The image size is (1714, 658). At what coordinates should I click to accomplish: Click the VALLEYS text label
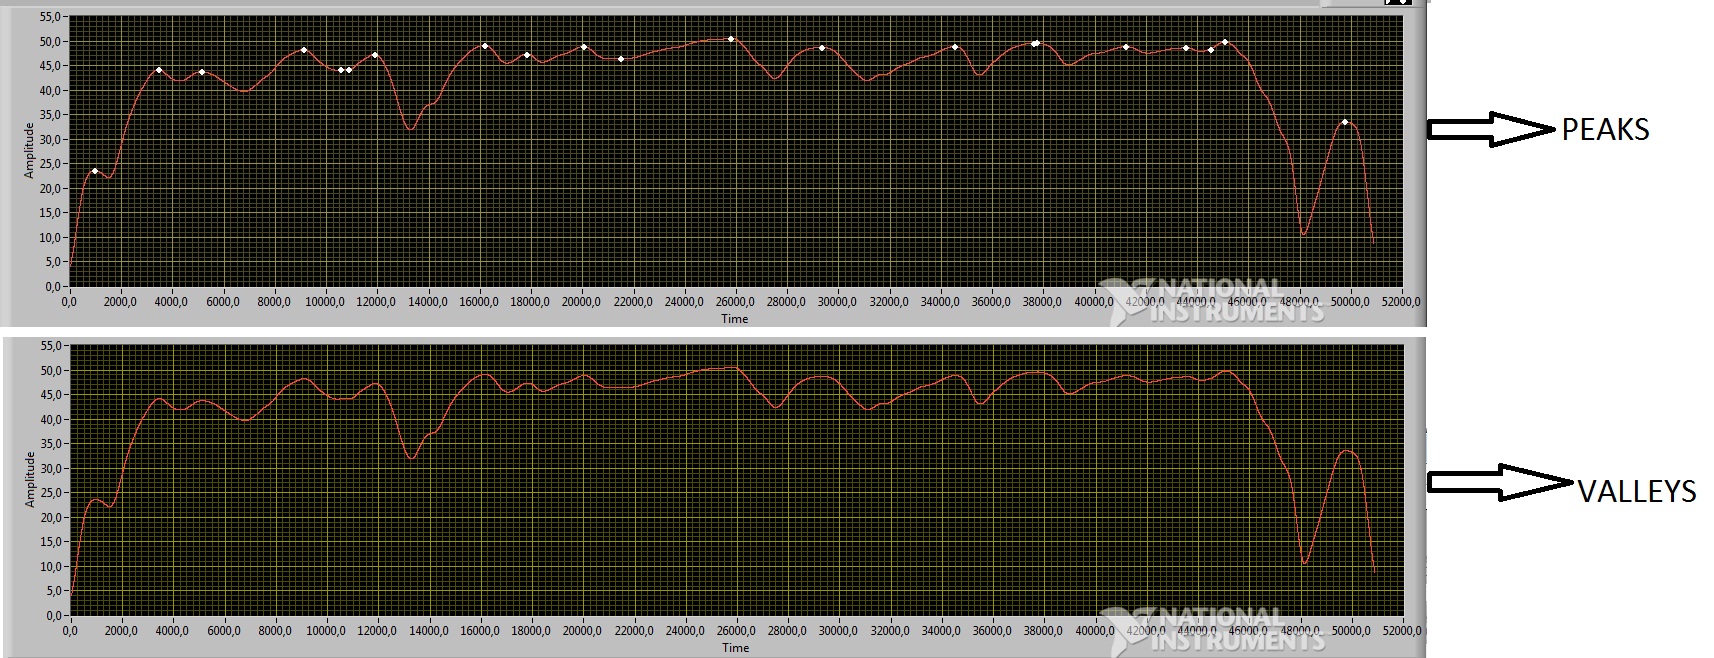click(x=1636, y=491)
